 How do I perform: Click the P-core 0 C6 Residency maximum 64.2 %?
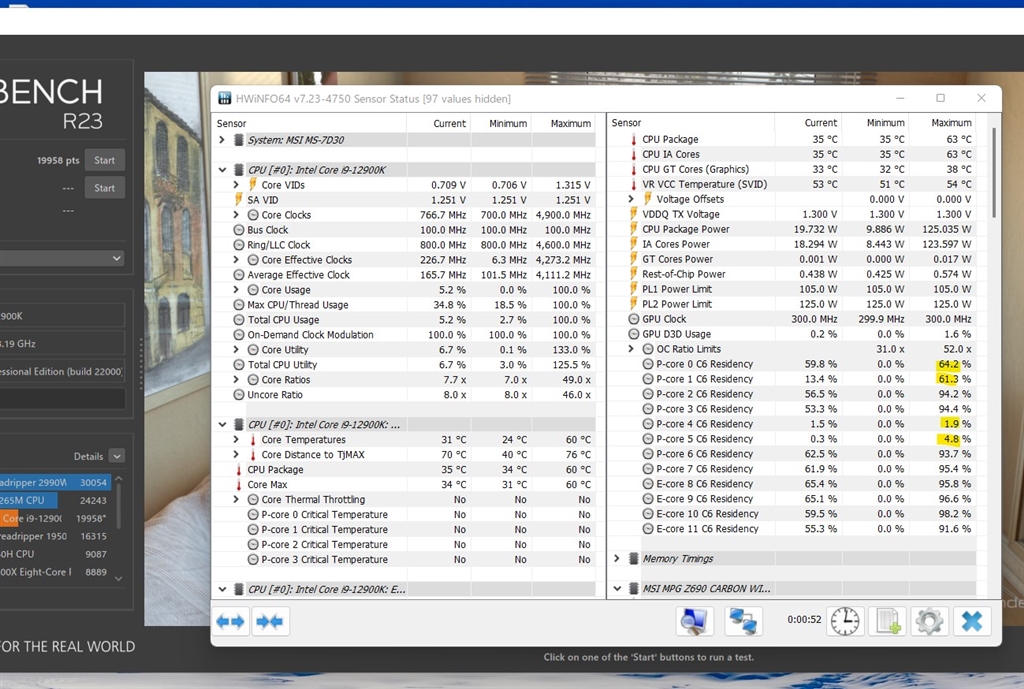tap(954, 364)
